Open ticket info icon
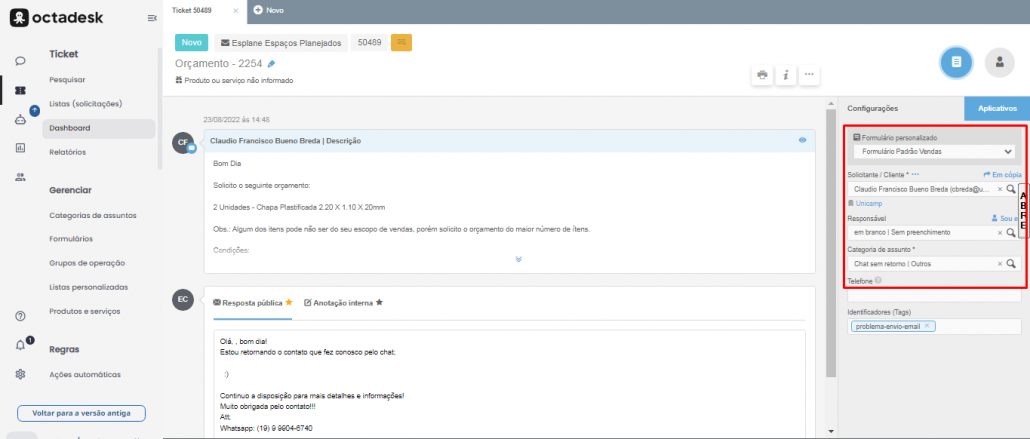 [786, 75]
